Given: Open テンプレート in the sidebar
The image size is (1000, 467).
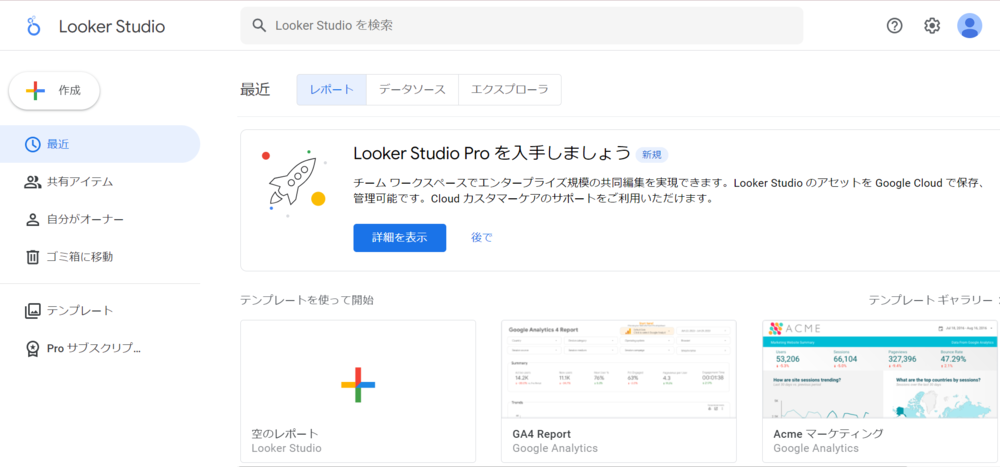Looking at the screenshot, I should (x=99, y=311).
